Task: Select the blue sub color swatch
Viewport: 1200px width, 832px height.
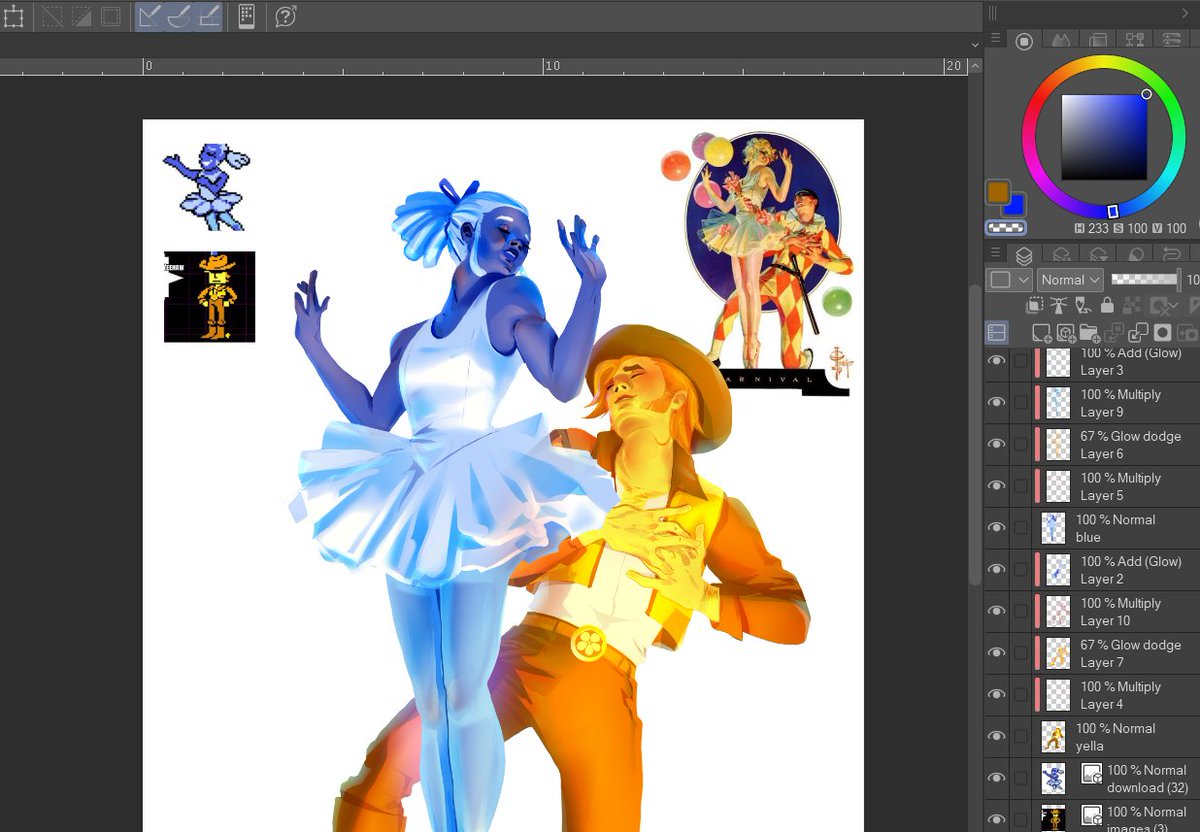Action: pyautogui.click(x=1015, y=204)
